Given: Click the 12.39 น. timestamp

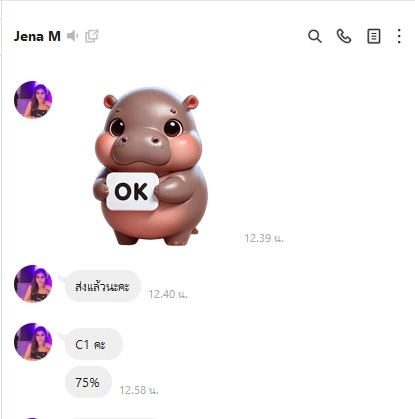Looking at the screenshot, I should coord(264,238).
